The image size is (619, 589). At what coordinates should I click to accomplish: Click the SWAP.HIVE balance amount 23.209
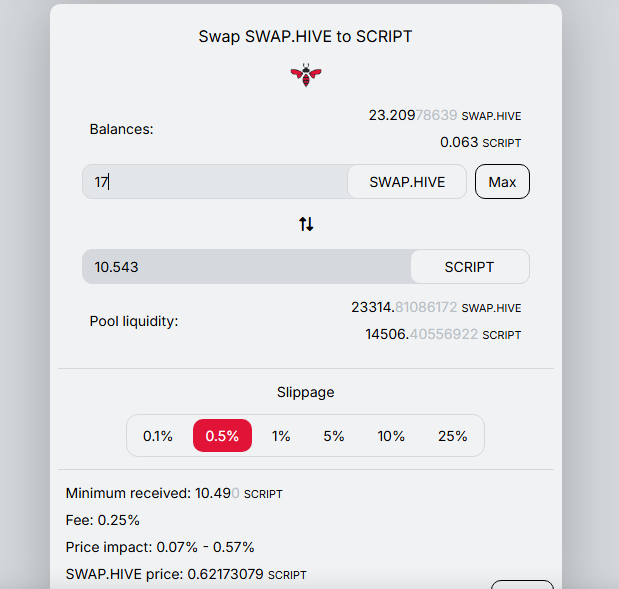tap(413, 115)
